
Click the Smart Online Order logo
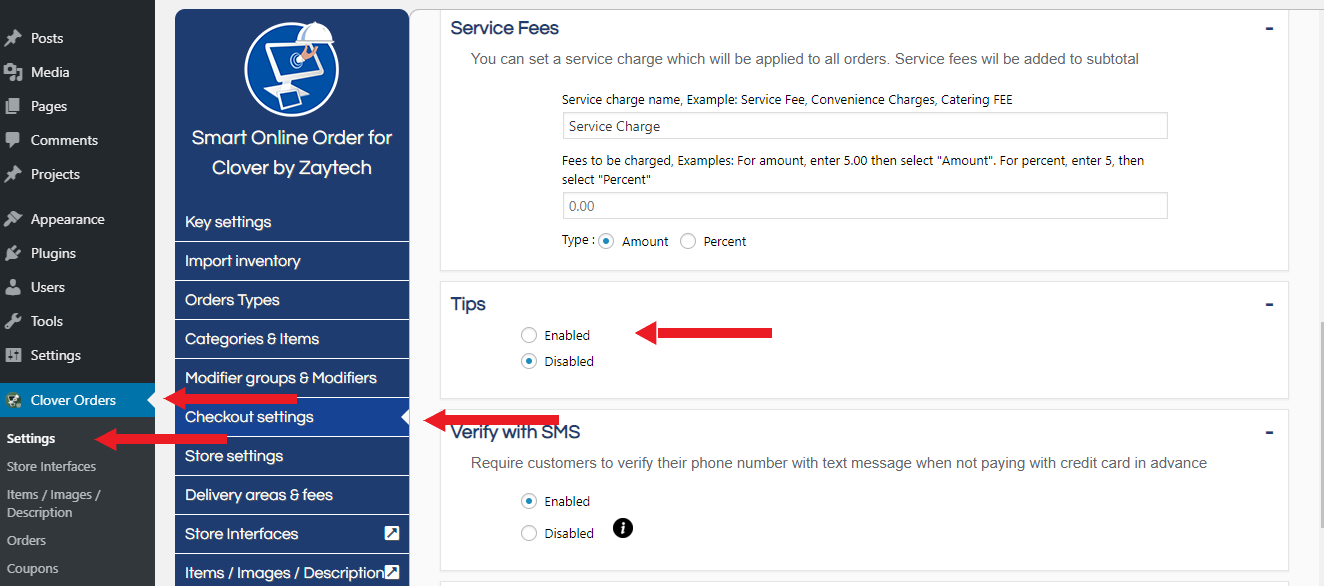(x=292, y=69)
